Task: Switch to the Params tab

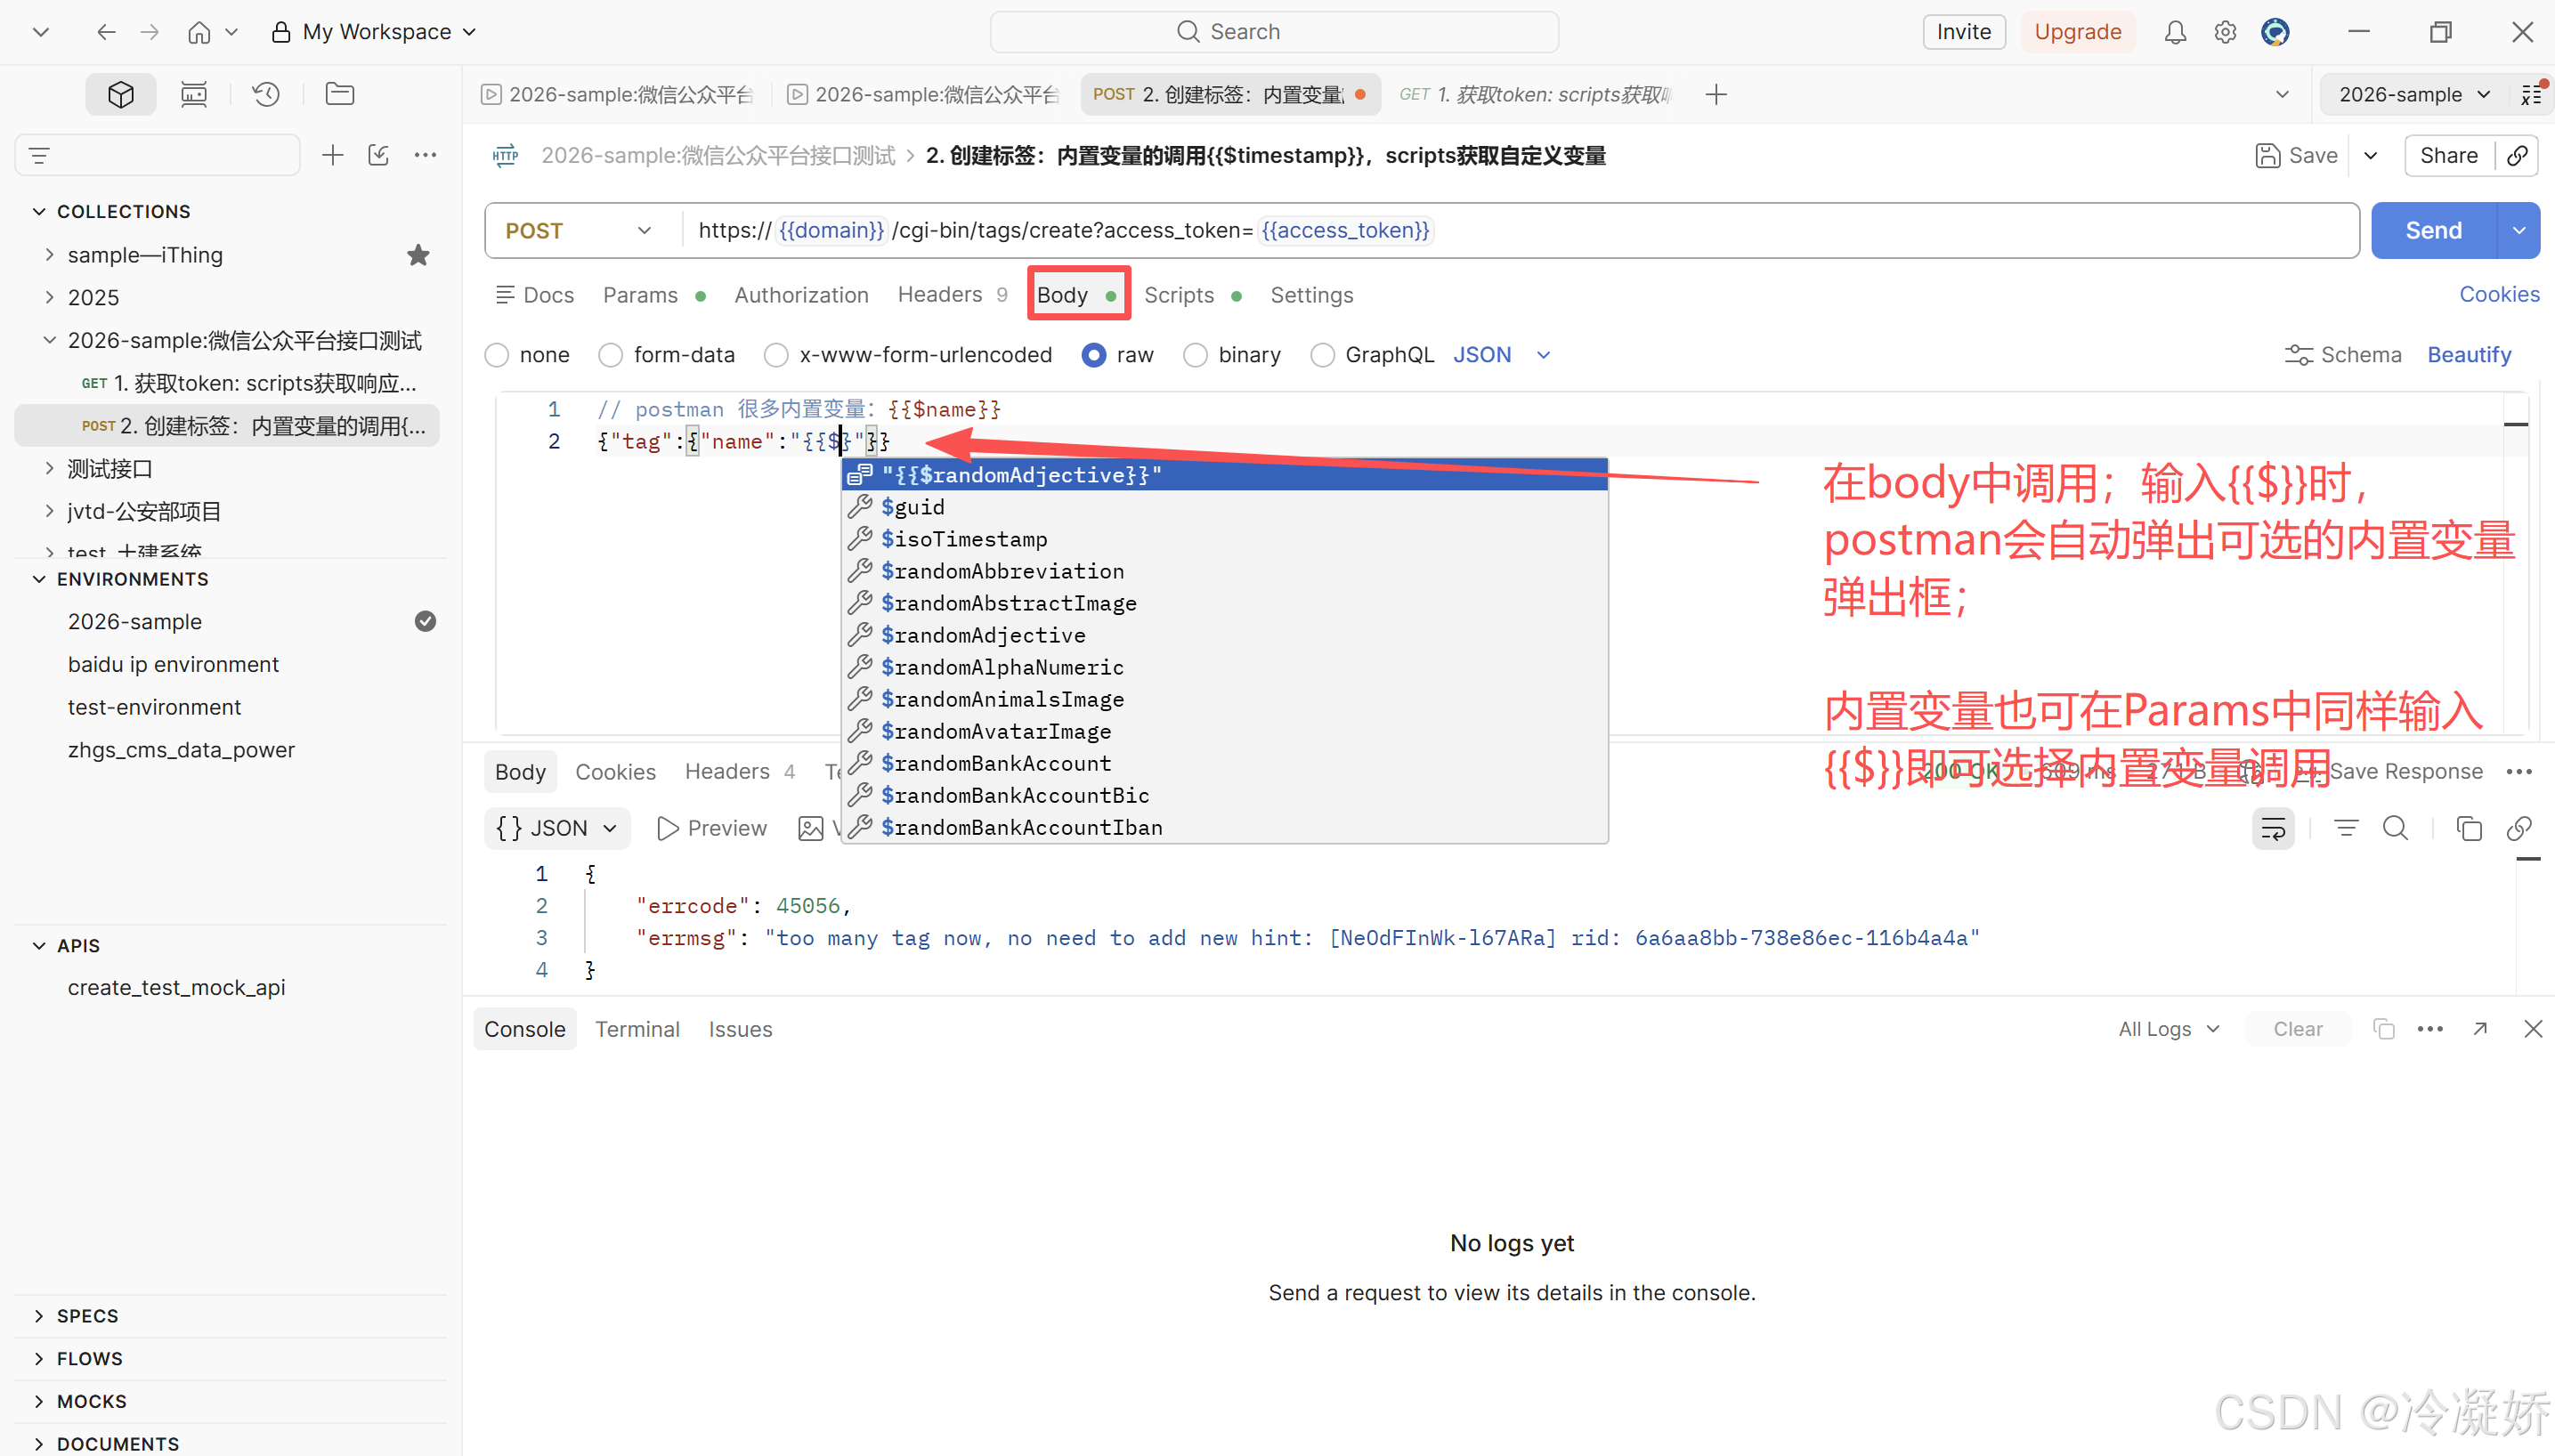Action: click(x=640, y=295)
